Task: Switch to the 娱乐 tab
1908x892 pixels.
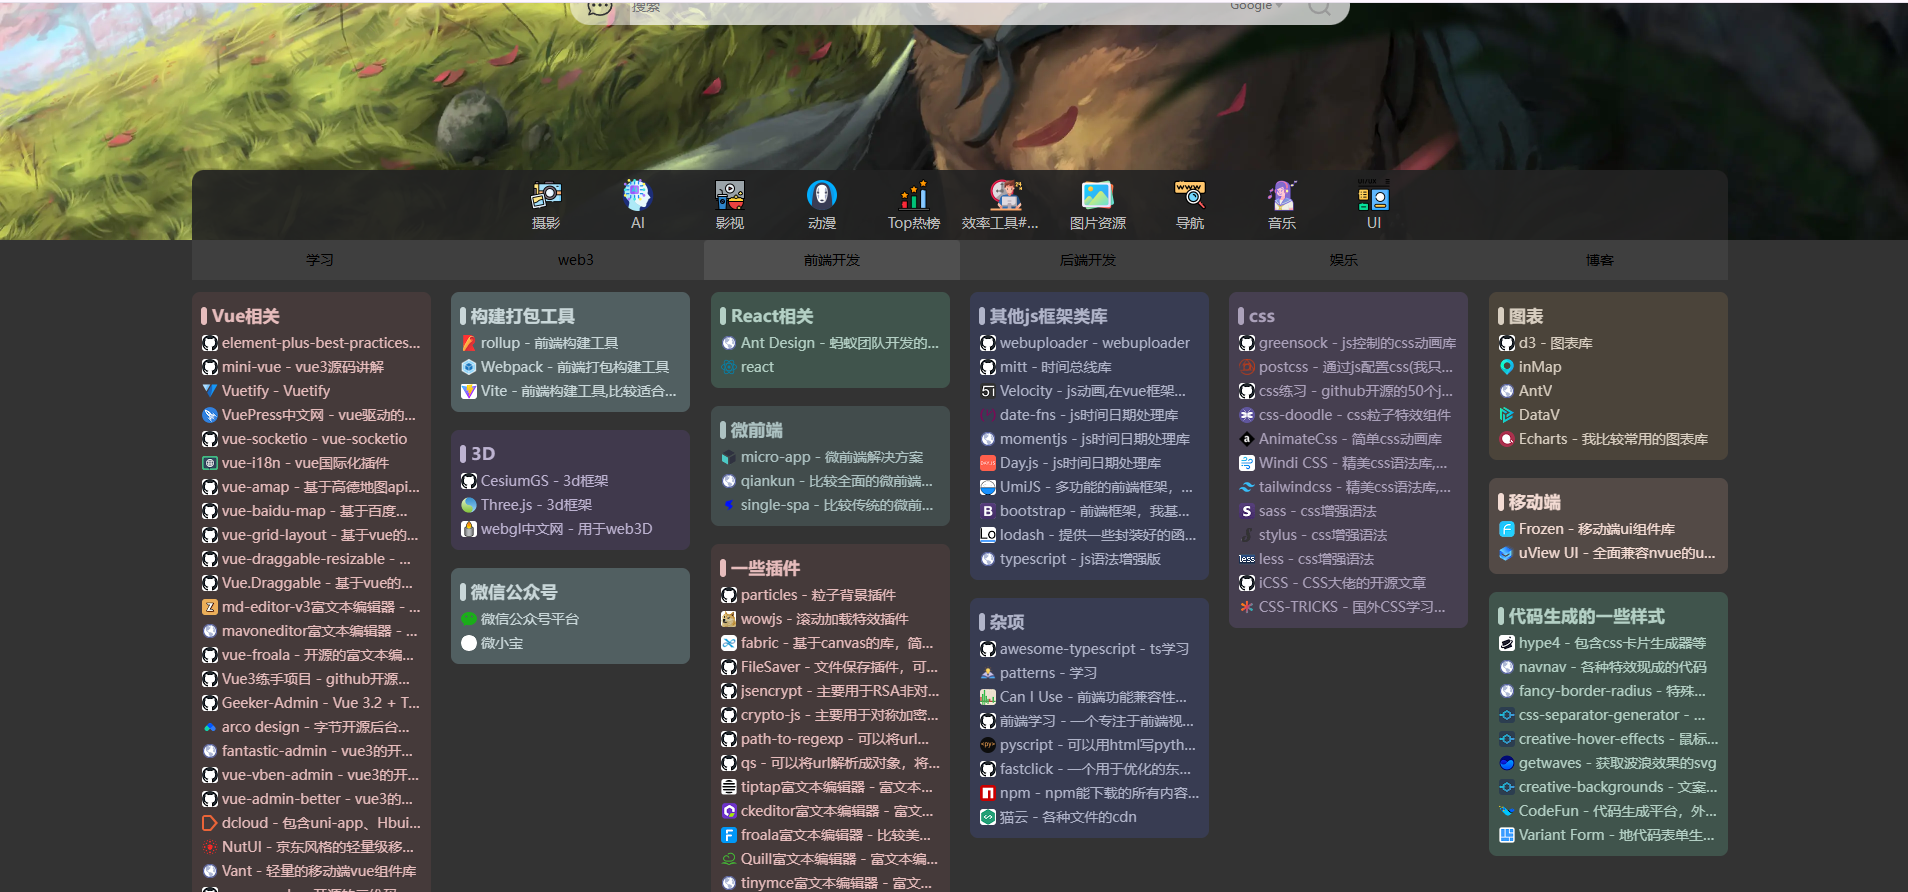Action: tap(1344, 260)
